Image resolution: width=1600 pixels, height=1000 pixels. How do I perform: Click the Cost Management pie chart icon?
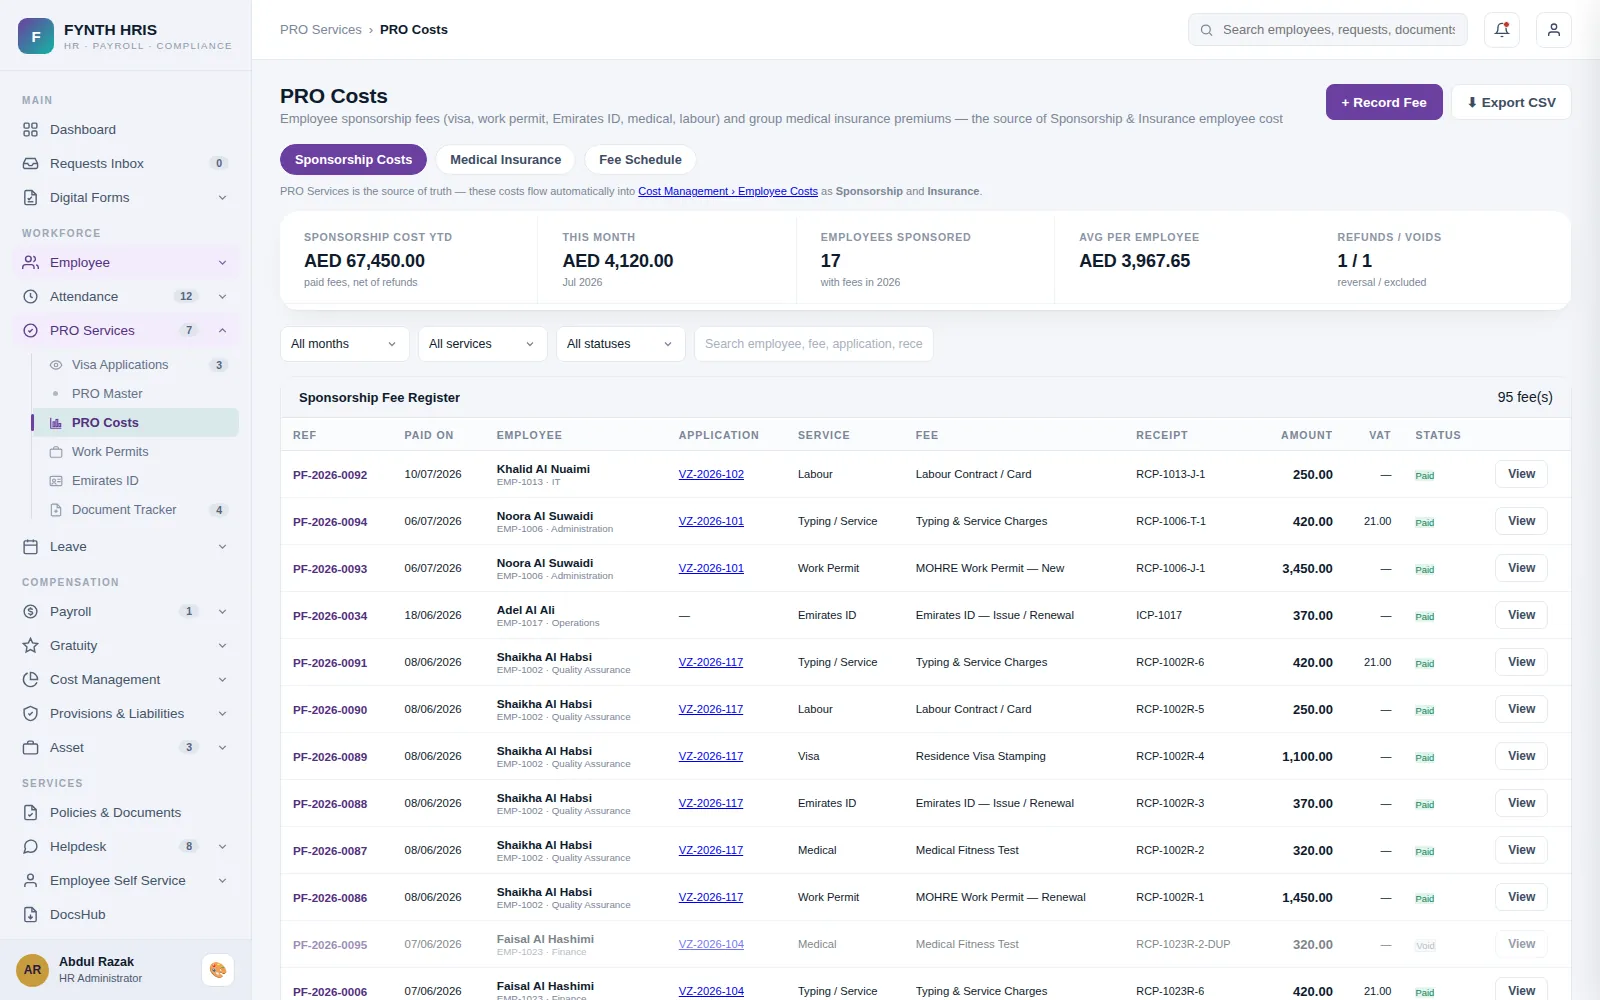tap(31, 680)
